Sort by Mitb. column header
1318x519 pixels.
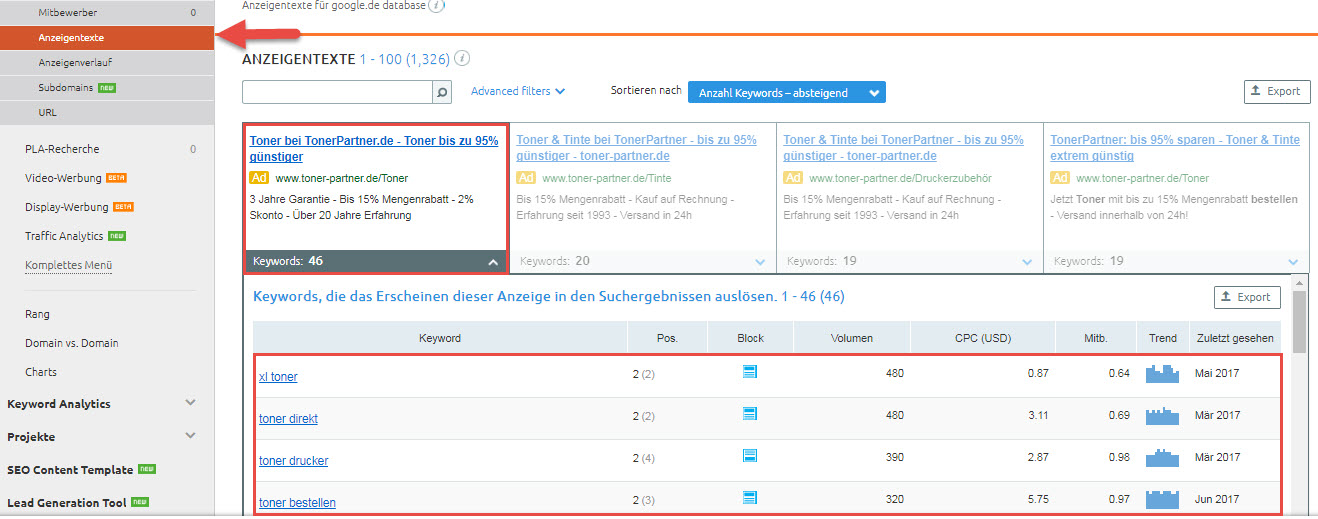[x=1096, y=338]
